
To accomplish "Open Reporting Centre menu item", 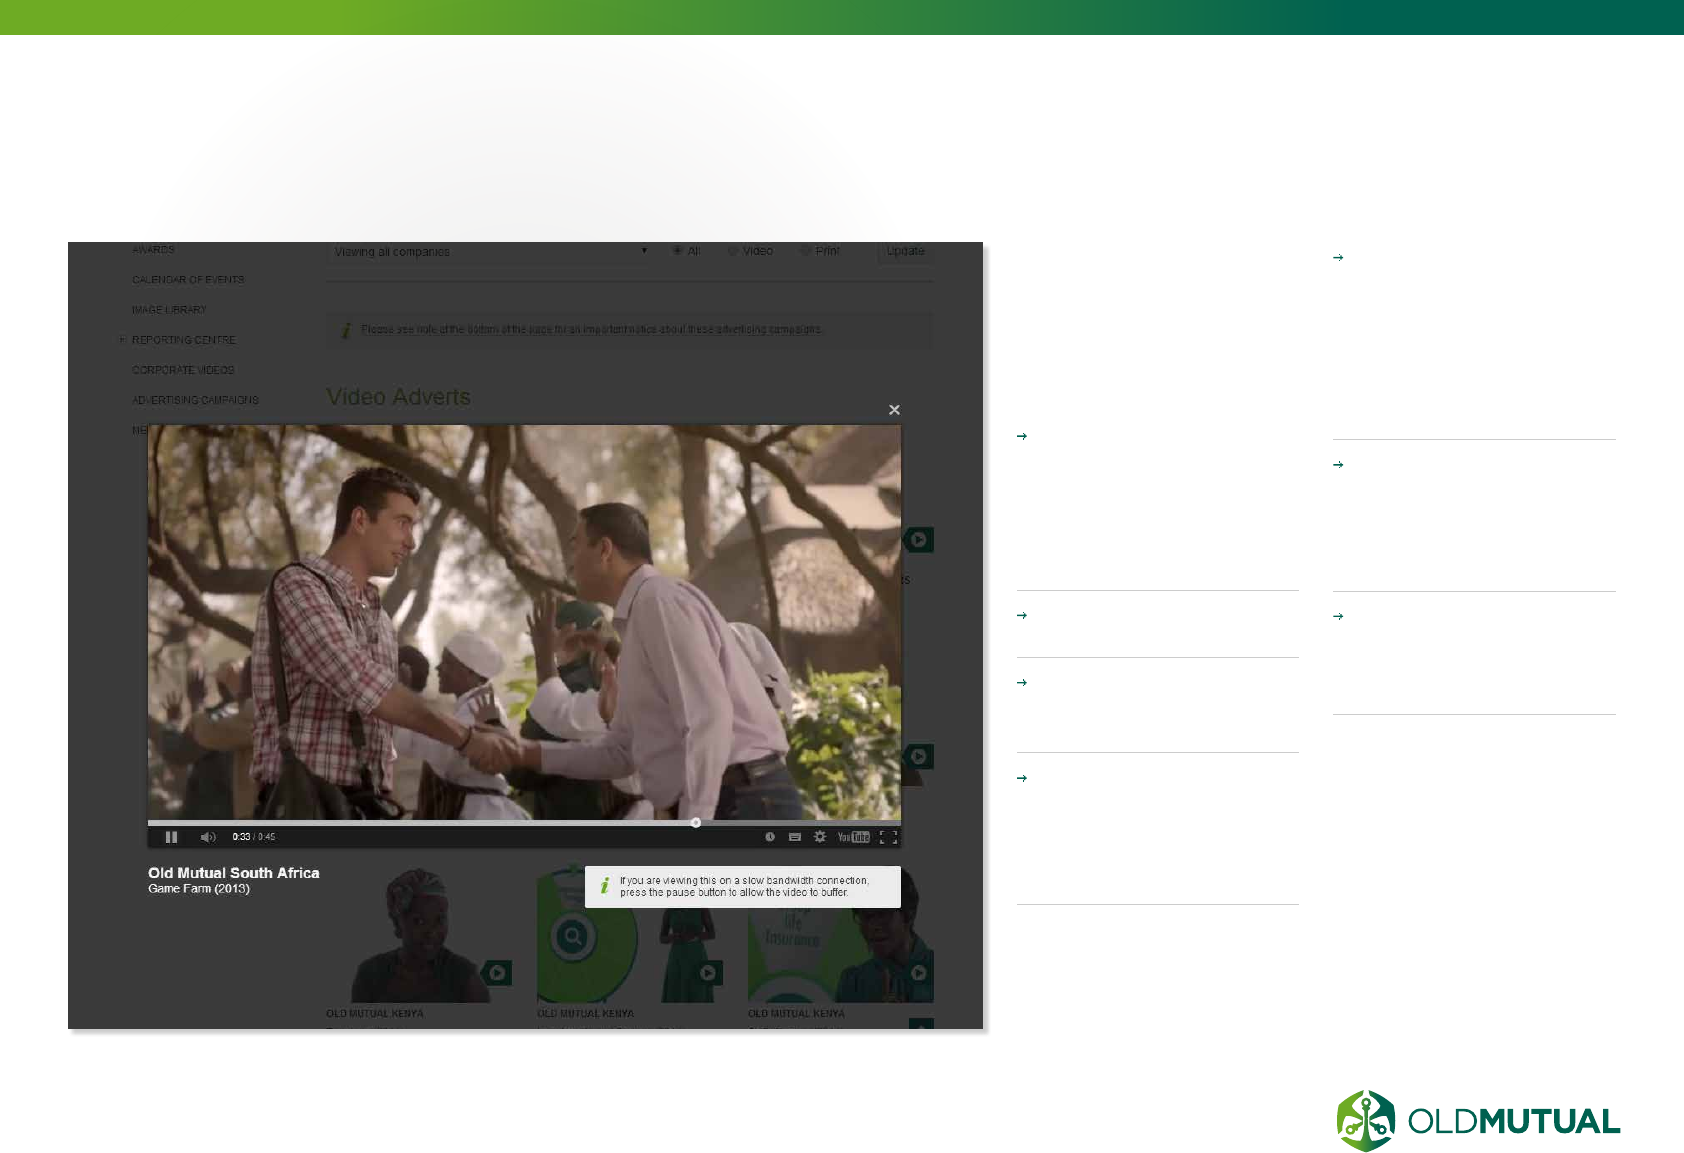I will click(x=184, y=340).
